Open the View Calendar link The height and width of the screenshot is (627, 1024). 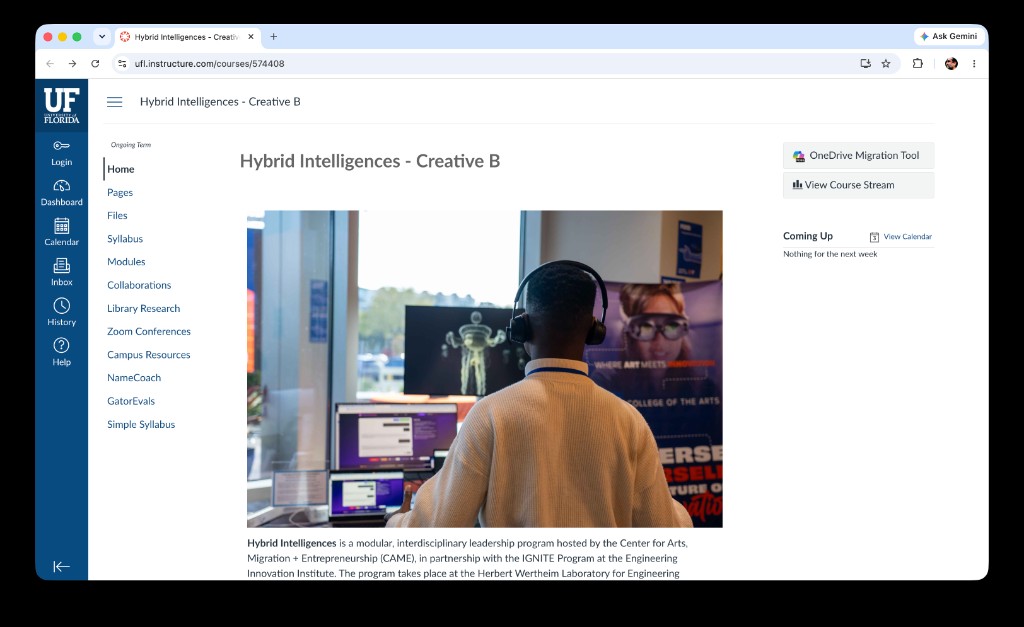point(908,236)
